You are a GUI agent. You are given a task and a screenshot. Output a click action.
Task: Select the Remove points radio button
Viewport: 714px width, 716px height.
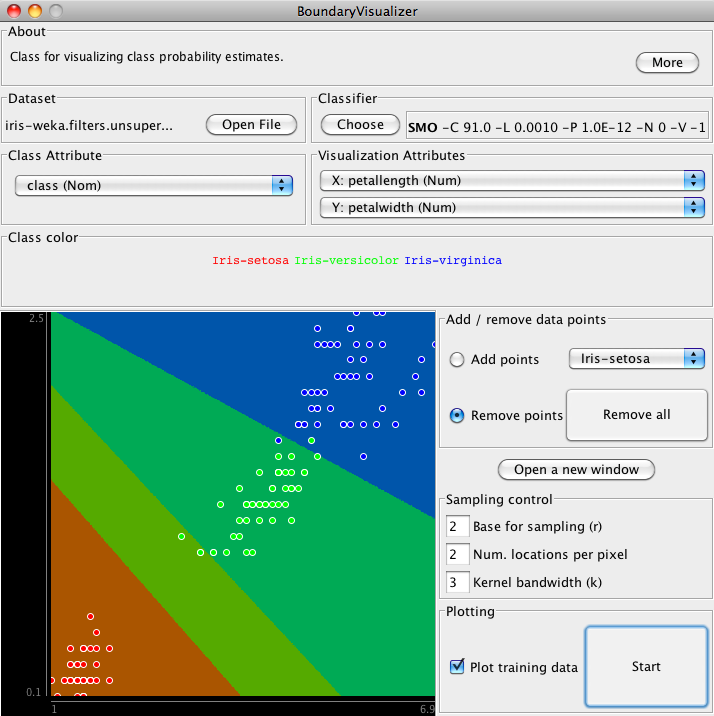click(458, 416)
